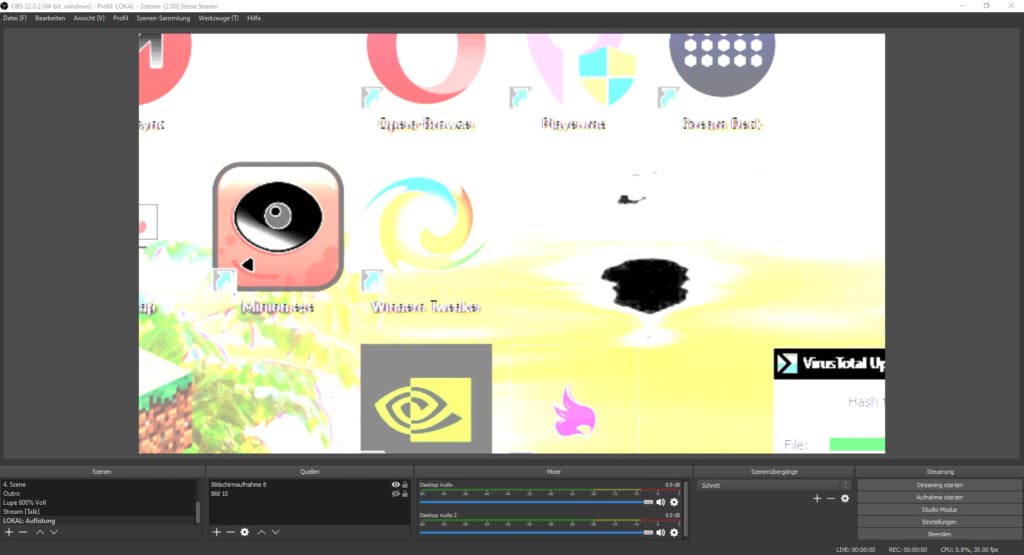The width and height of the screenshot is (1024, 555).
Task: Open the Szenen-Sammlung menu
Action: coord(163,18)
